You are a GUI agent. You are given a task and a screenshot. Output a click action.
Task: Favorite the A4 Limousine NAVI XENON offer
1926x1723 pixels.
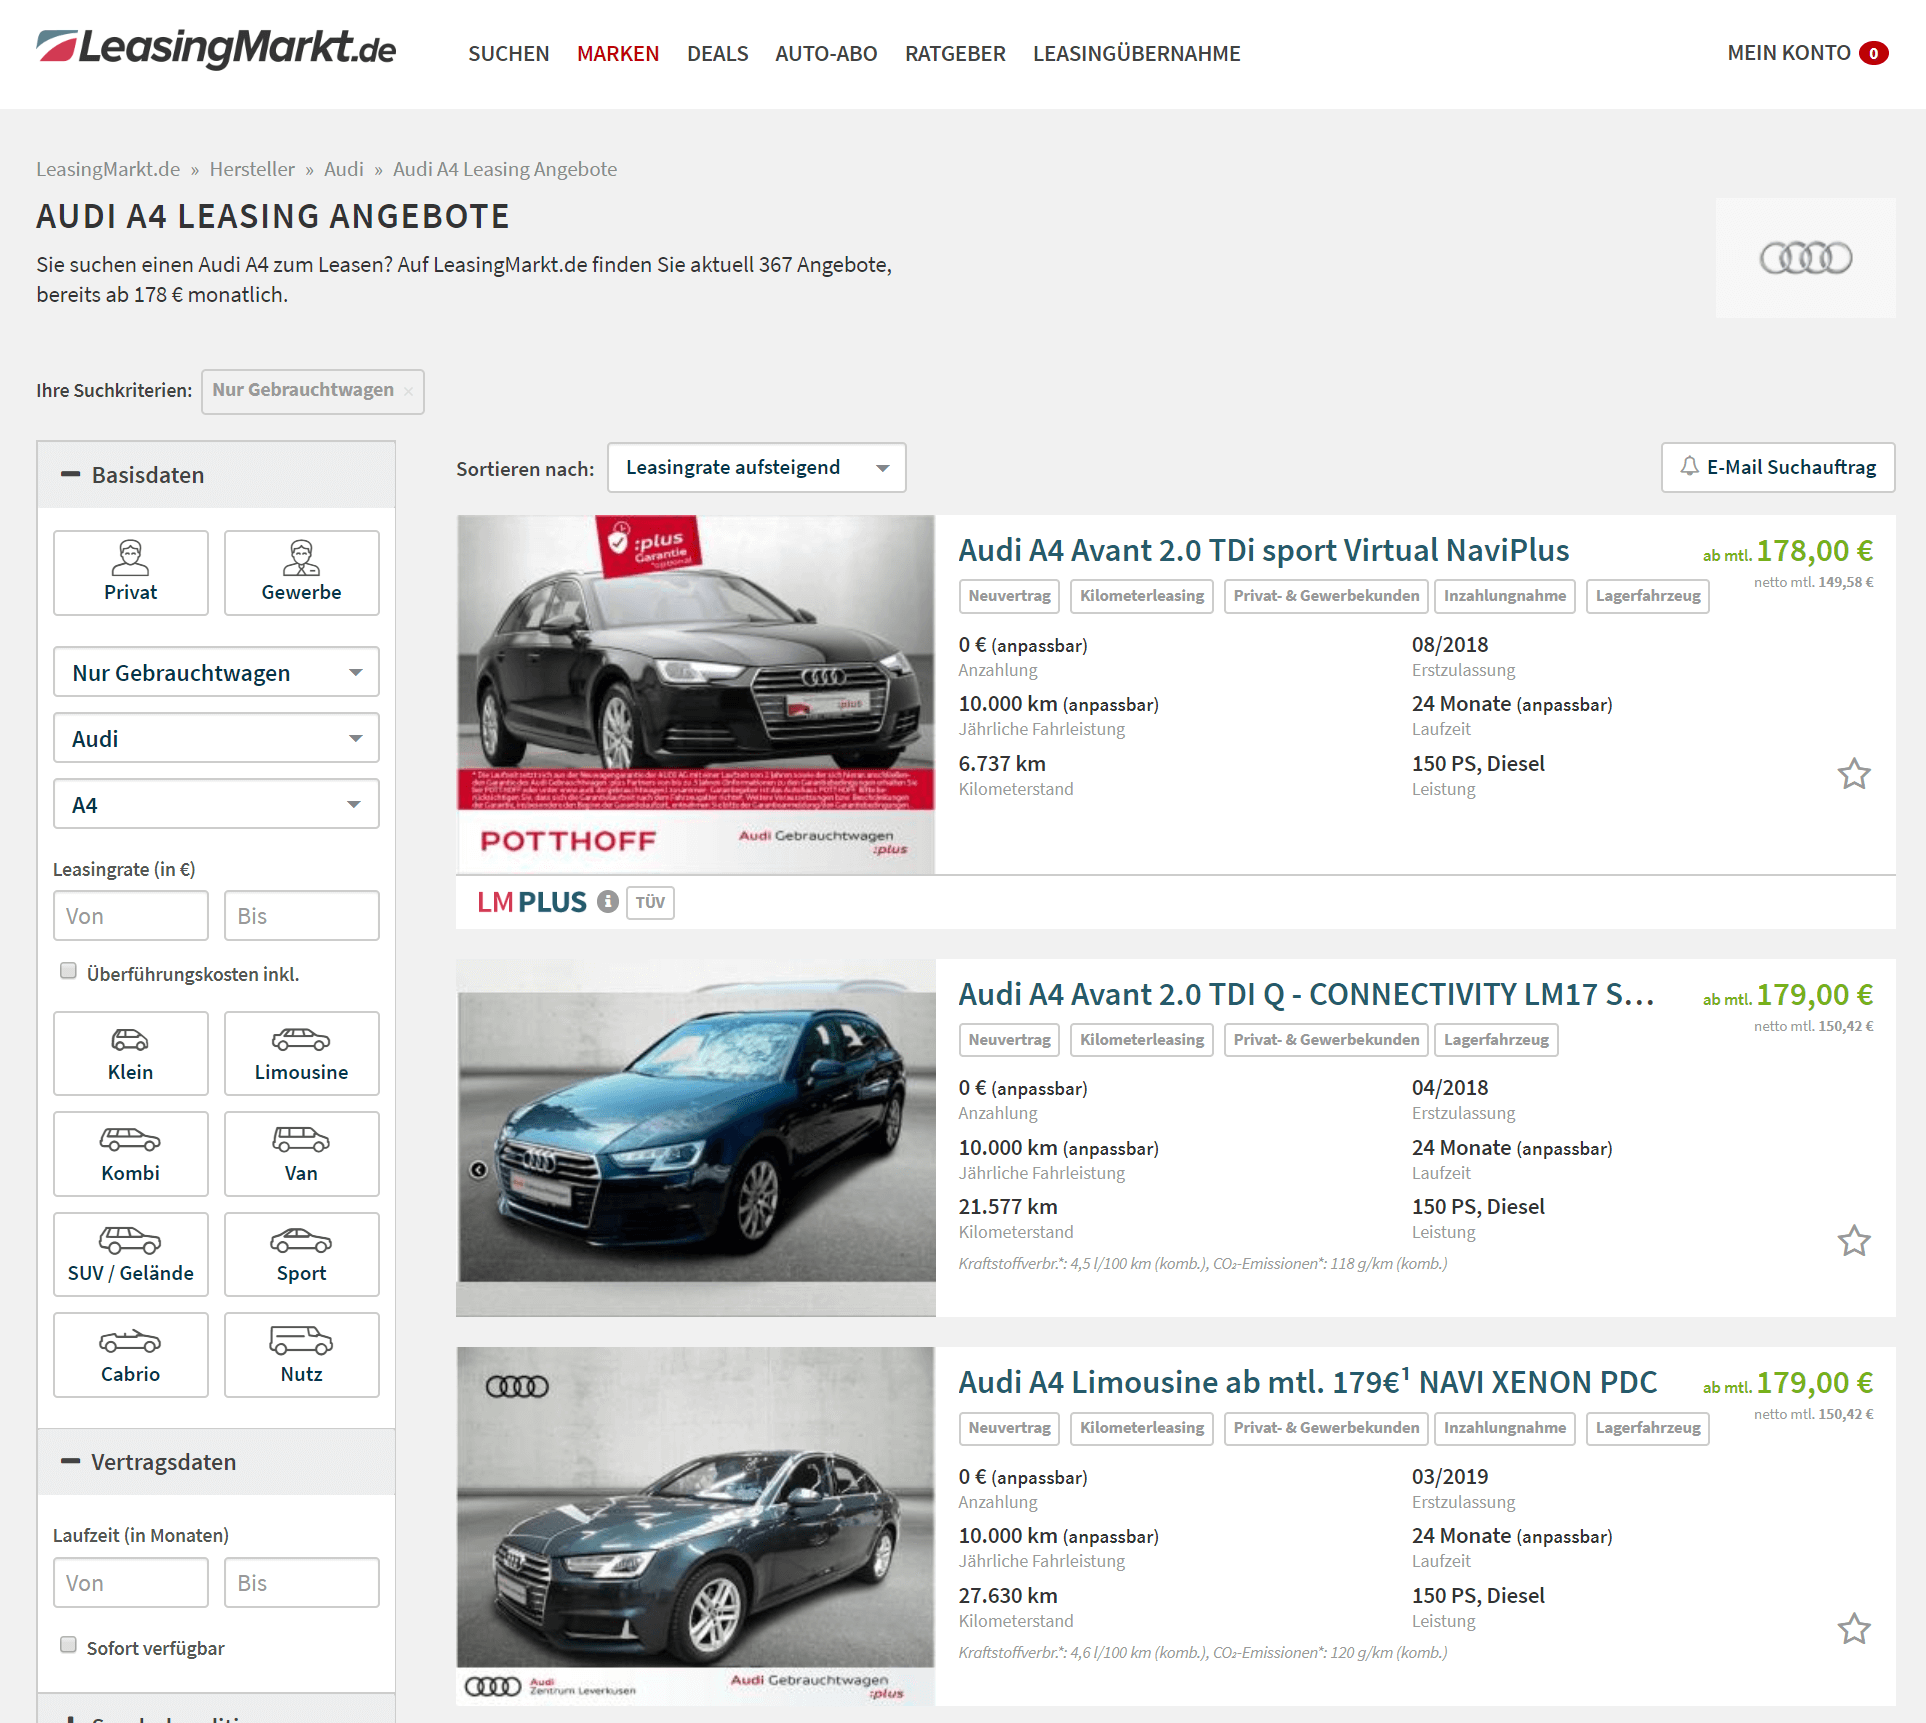coord(1853,1629)
